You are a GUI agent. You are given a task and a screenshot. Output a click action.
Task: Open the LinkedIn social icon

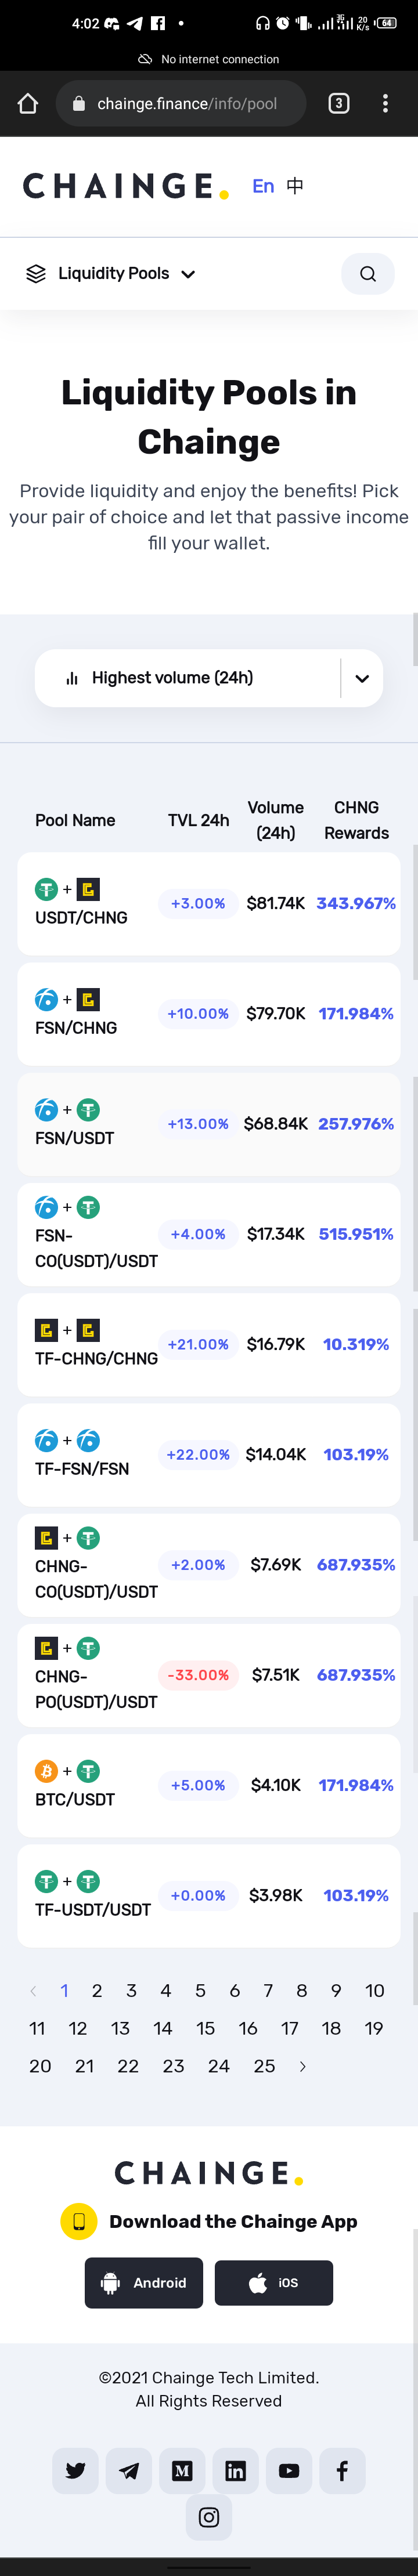(x=235, y=2471)
